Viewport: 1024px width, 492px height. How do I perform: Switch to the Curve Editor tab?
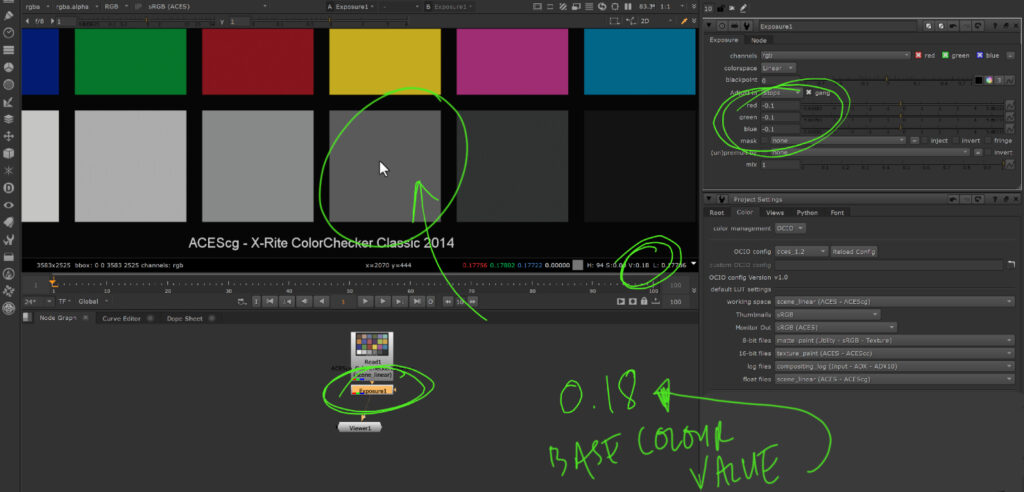(x=121, y=318)
